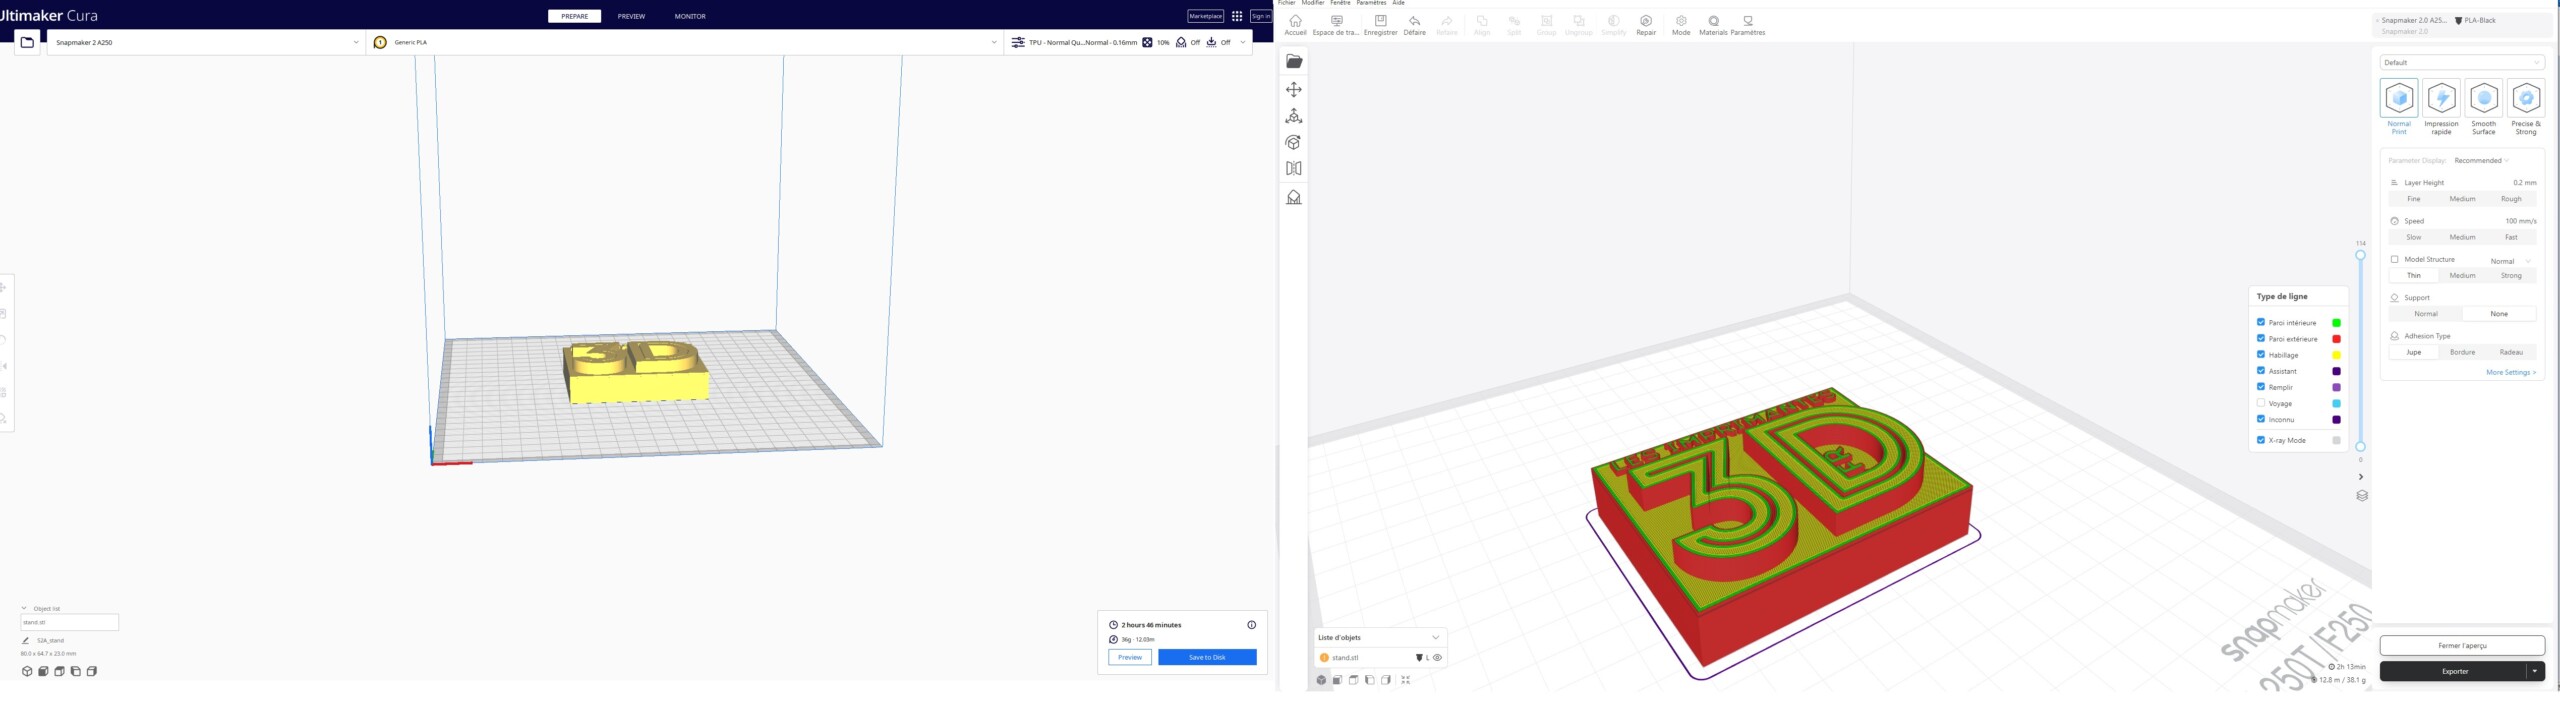Screen dimensions: 2560x704
Task: Collapse the Liste d'objets panel chevron
Action: 1436,638
